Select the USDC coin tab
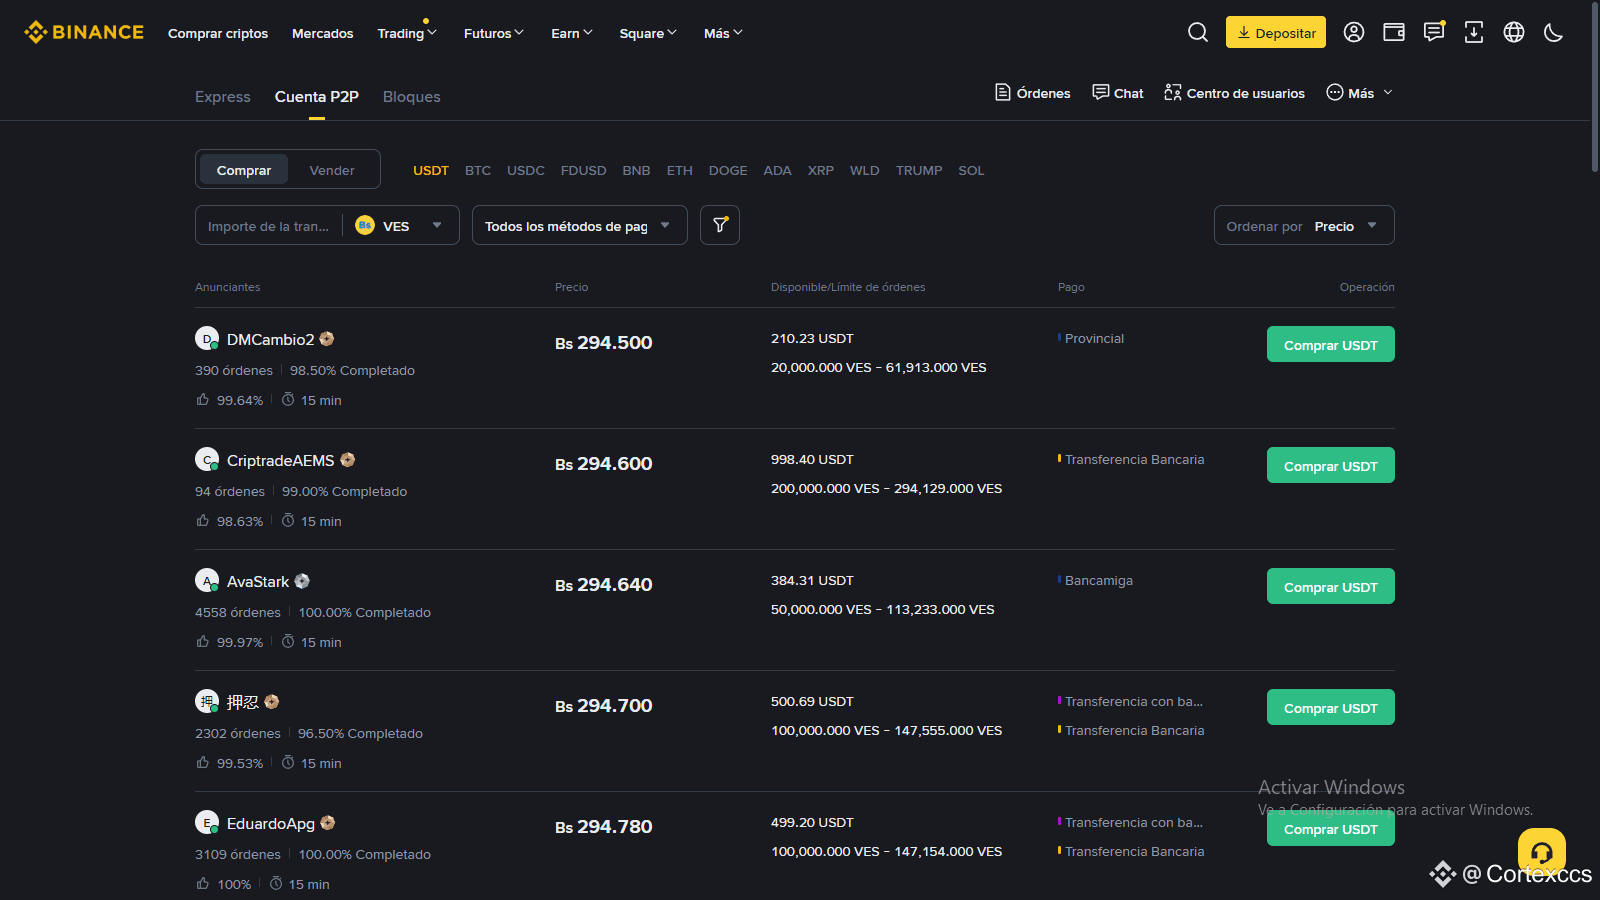This screenshot has width=1600, height=900. [526, 170]
